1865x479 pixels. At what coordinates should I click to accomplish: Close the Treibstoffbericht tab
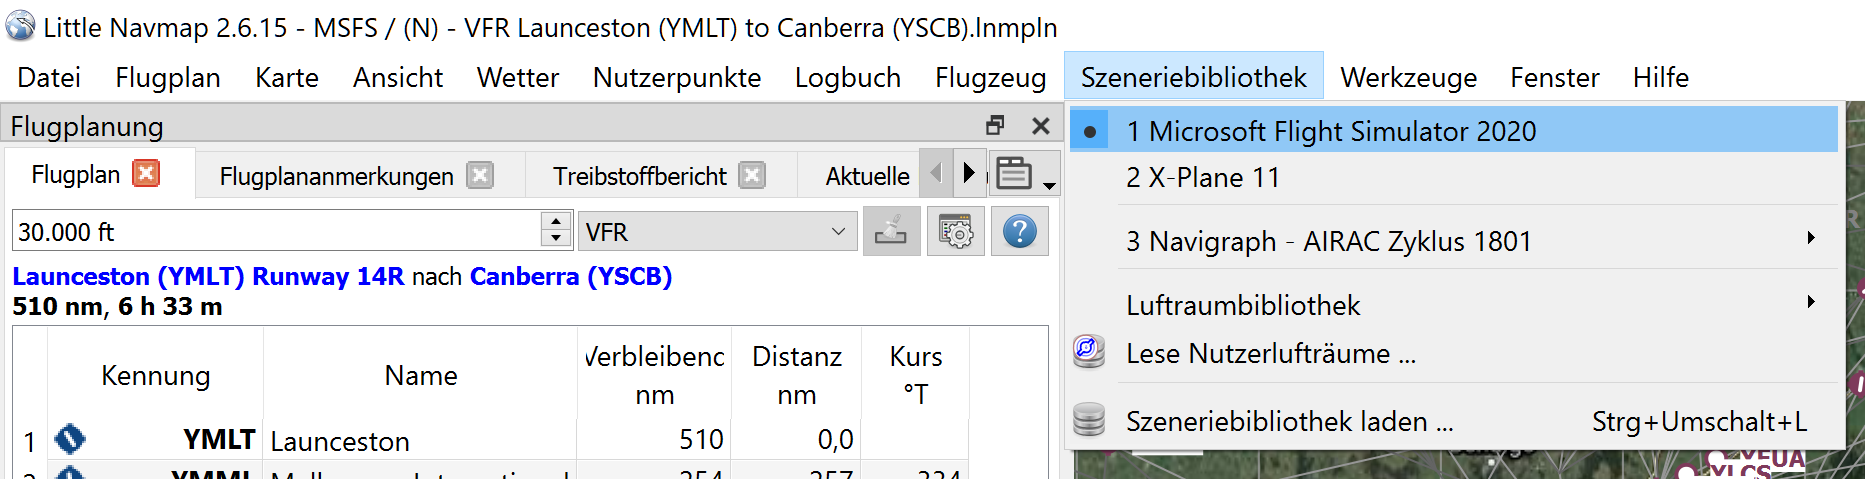point(752,175)
